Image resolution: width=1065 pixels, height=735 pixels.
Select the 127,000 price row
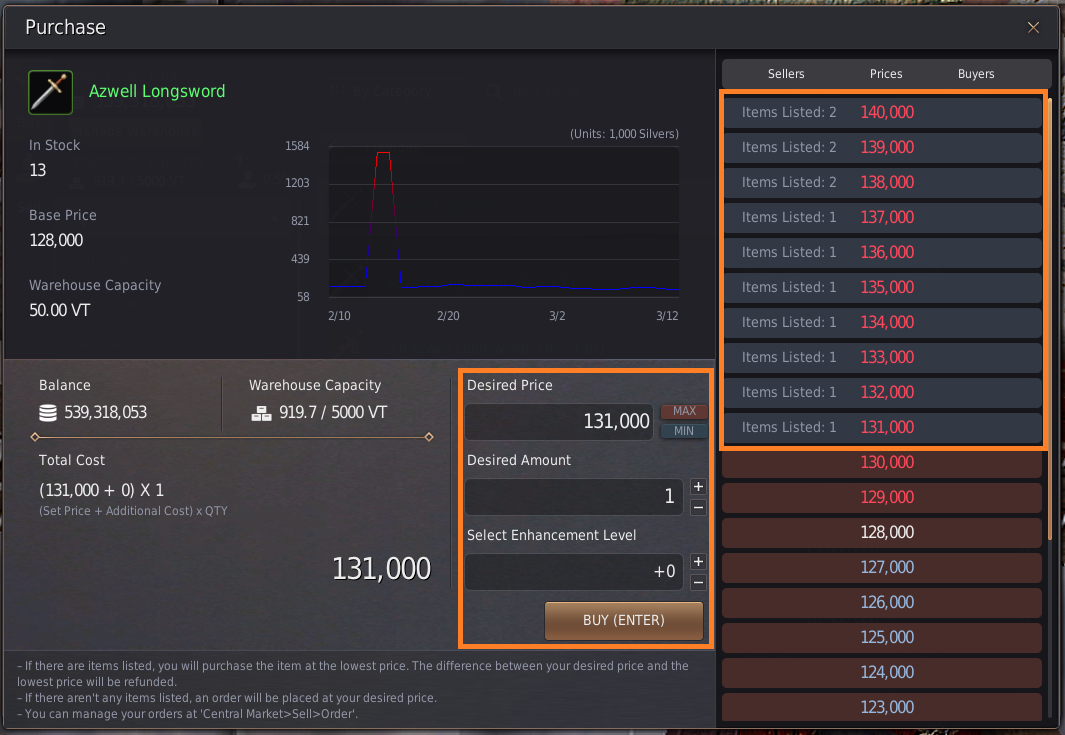882,567
